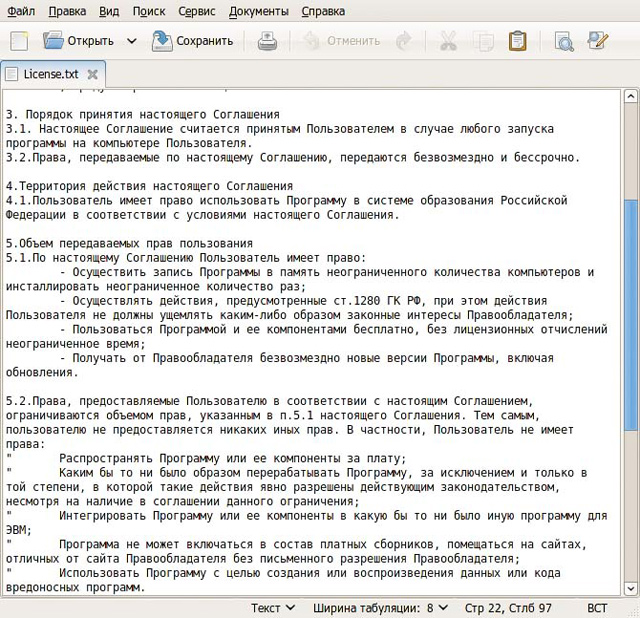This screenshot has height=618, width=640.
Task: Click the line ending вредоносных программ.
Action: 76,587
